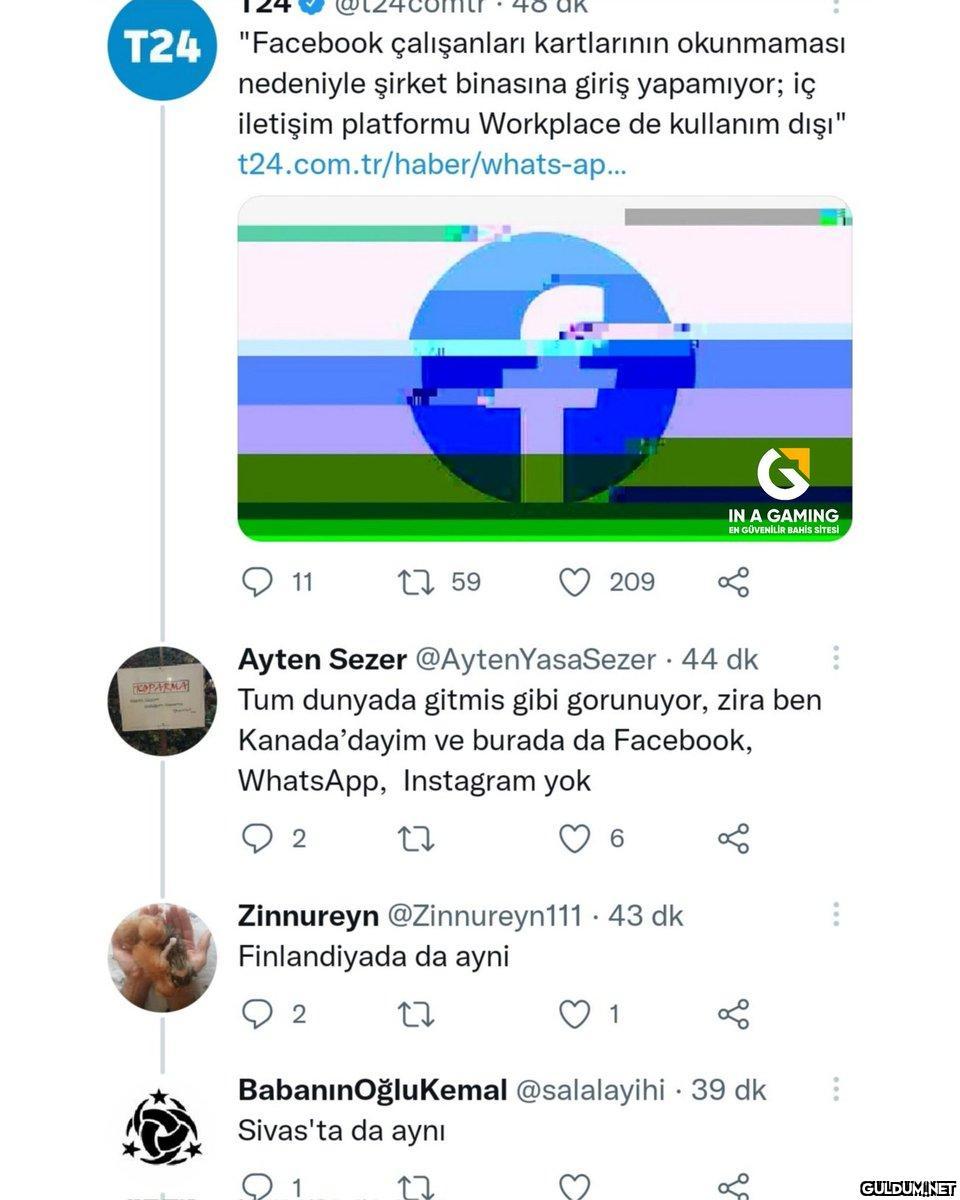Open the glitched Facebook logo image
This screenshot has height=1200, width=960.
click(x=544, y=368)
